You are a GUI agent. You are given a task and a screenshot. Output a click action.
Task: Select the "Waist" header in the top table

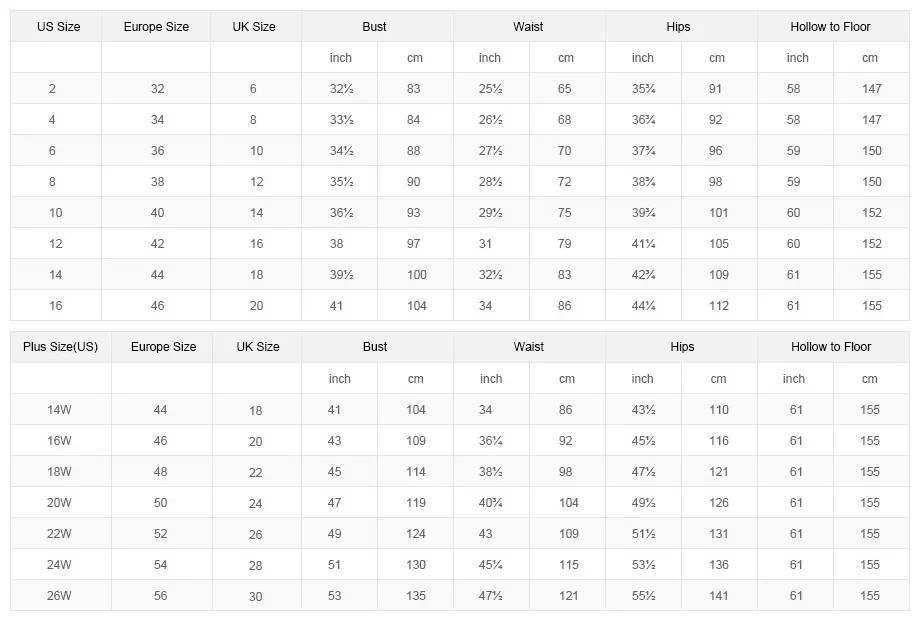click(528, 27)
